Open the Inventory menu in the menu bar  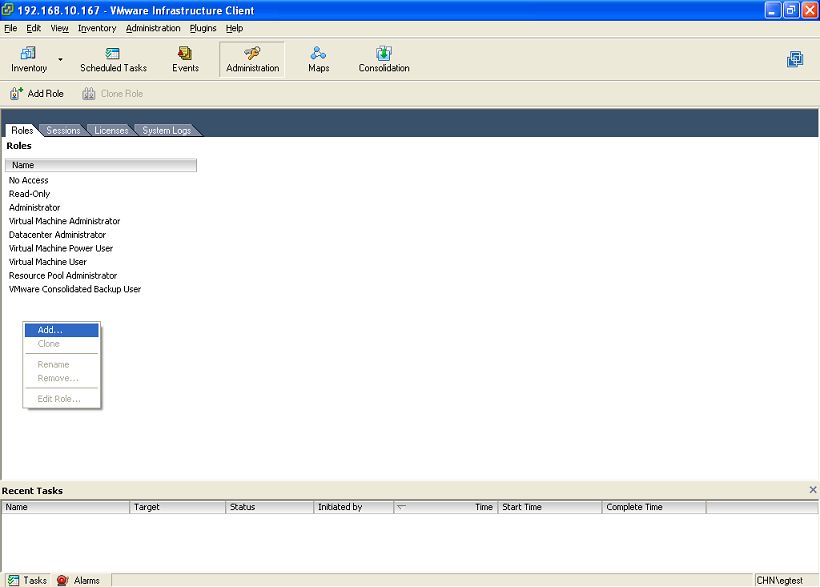click(97, 28)
